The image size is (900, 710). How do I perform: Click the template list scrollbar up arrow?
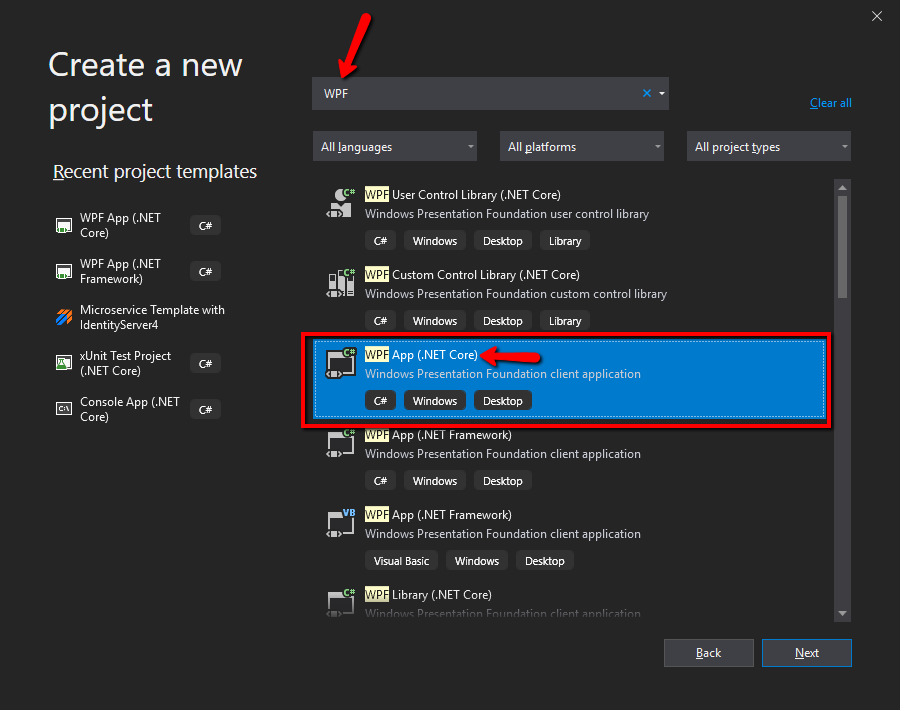[842, 187]
